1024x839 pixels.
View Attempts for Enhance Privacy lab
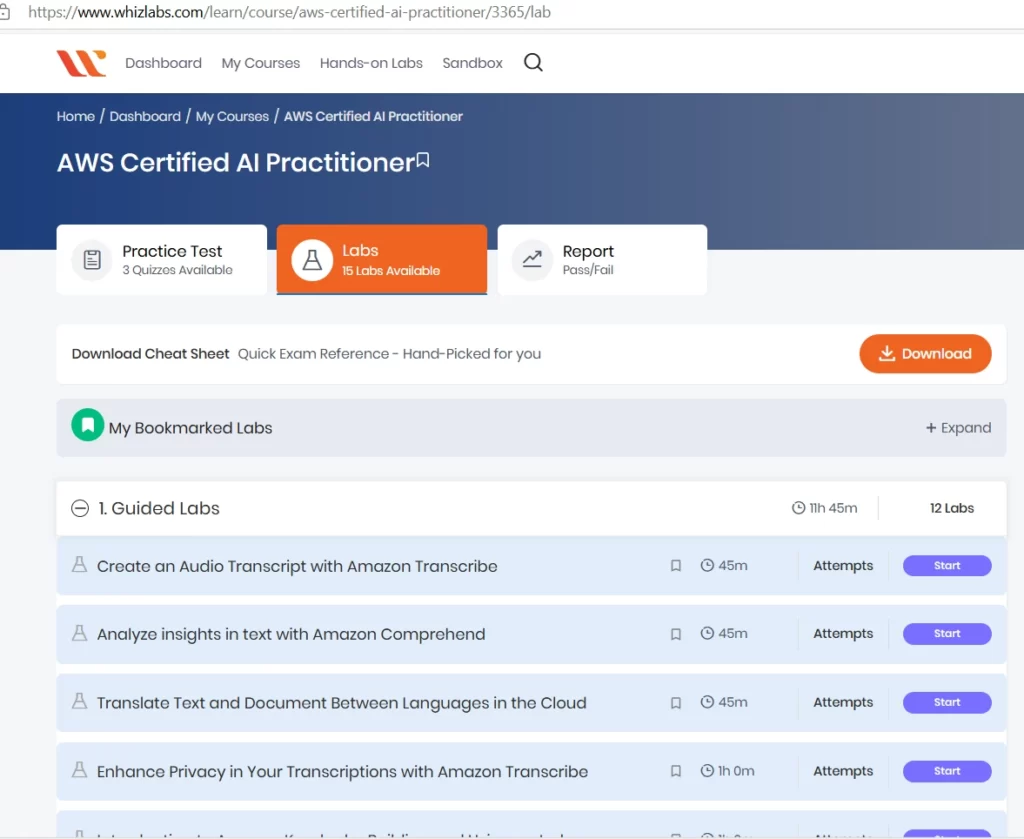tap(842, 770)
